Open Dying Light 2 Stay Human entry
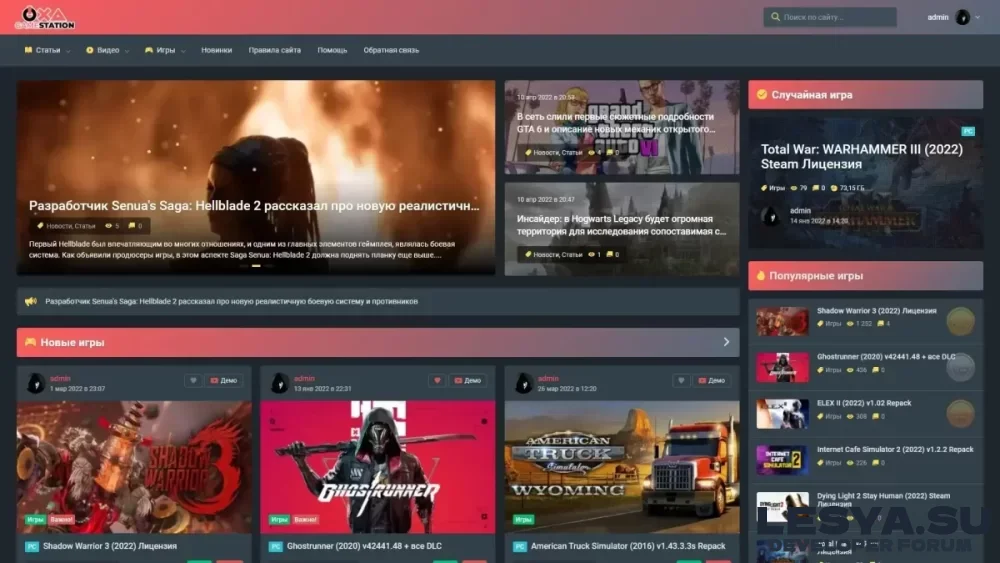This screenshot has height=563, width=1000. [x=883, y=499]
